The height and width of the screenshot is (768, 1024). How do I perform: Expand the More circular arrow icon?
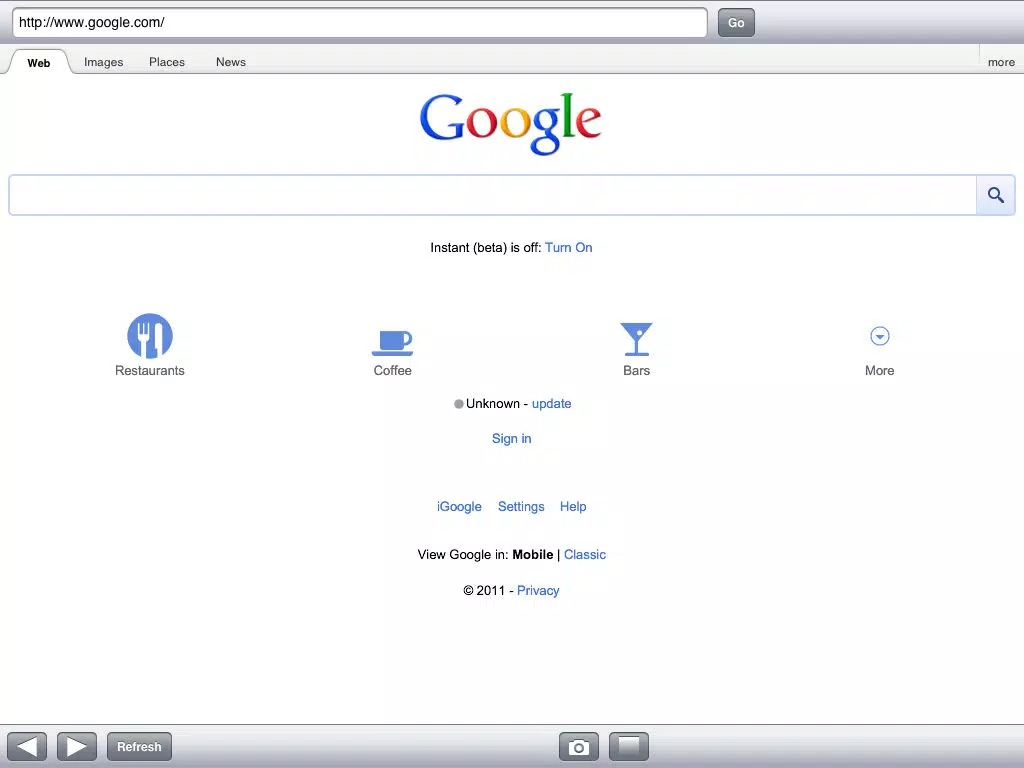[x=880, y=336]
